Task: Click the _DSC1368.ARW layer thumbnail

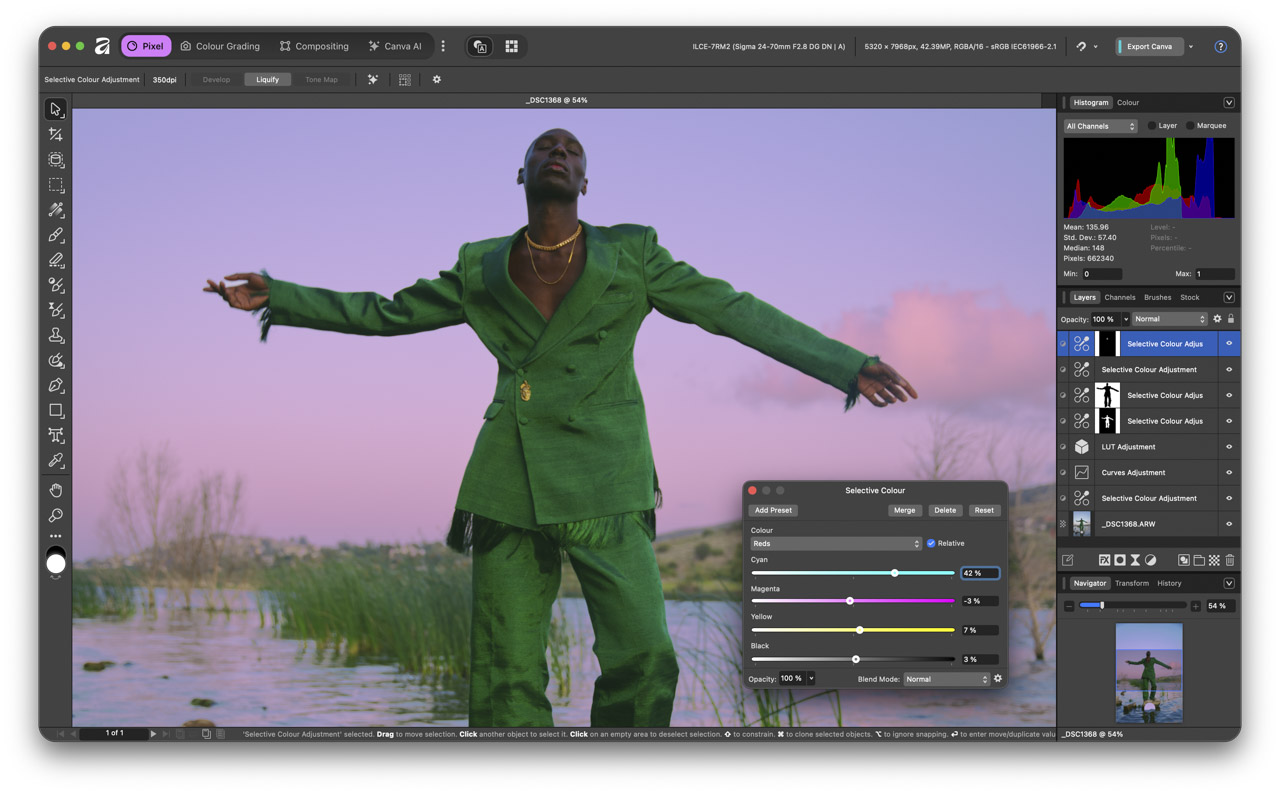Action: click(1082, 524)
